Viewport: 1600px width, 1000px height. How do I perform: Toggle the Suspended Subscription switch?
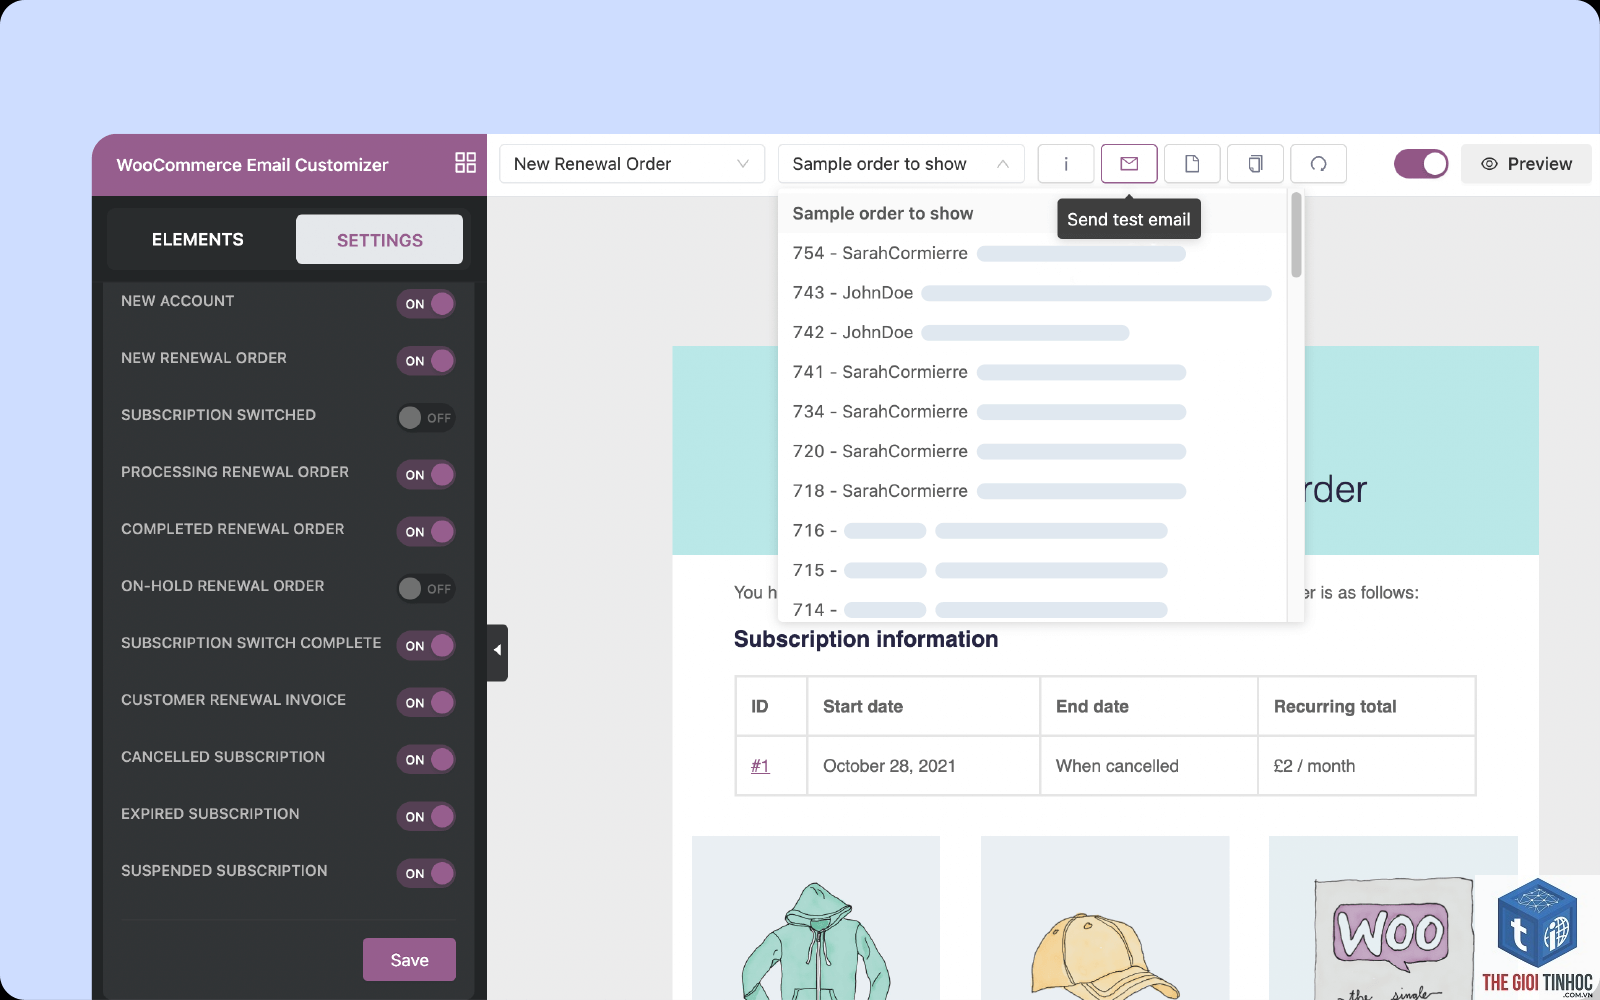426,874
